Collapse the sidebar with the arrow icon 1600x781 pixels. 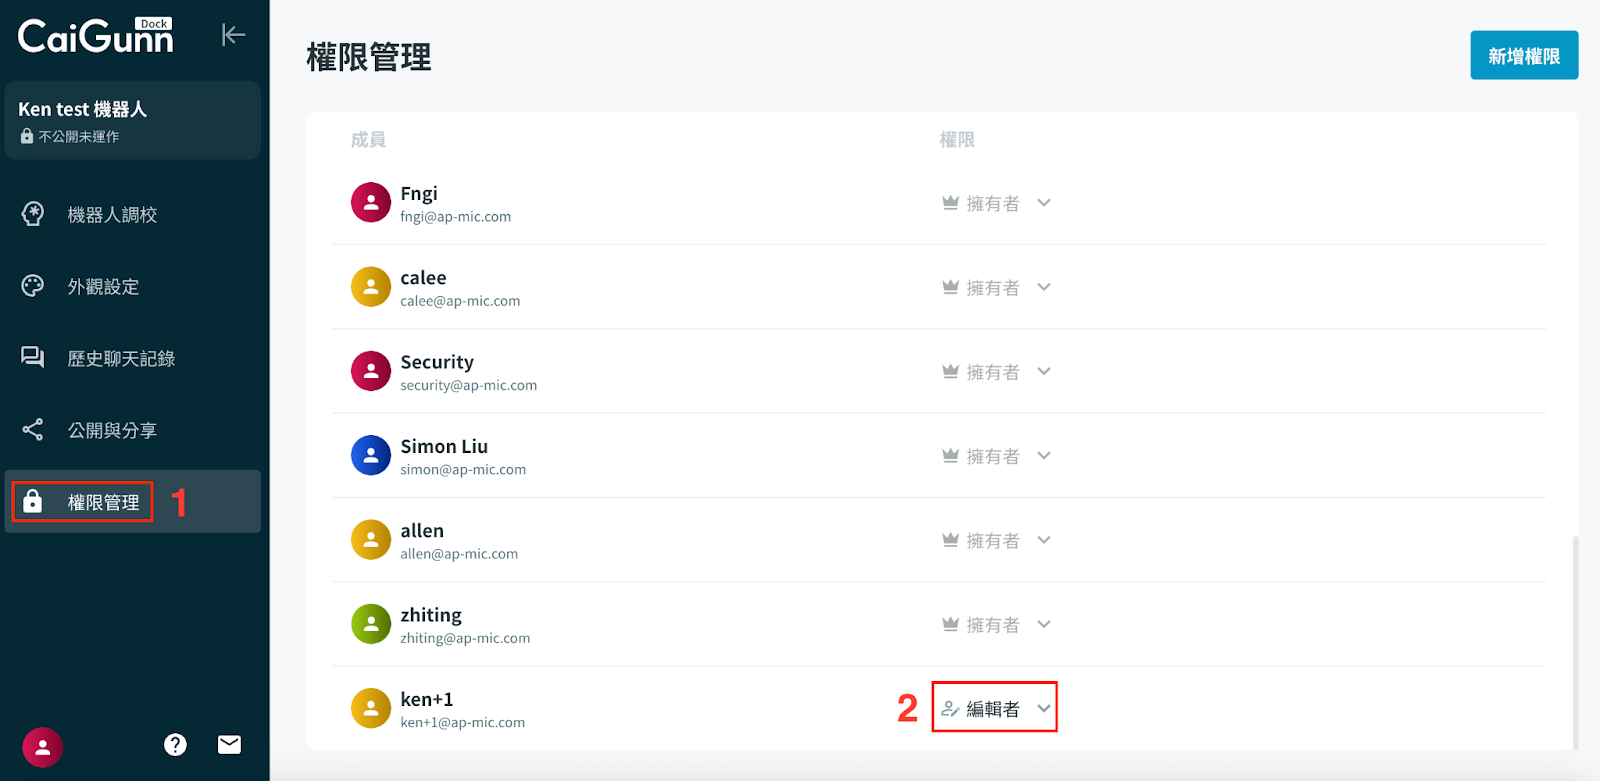click(x=233, y=35)
